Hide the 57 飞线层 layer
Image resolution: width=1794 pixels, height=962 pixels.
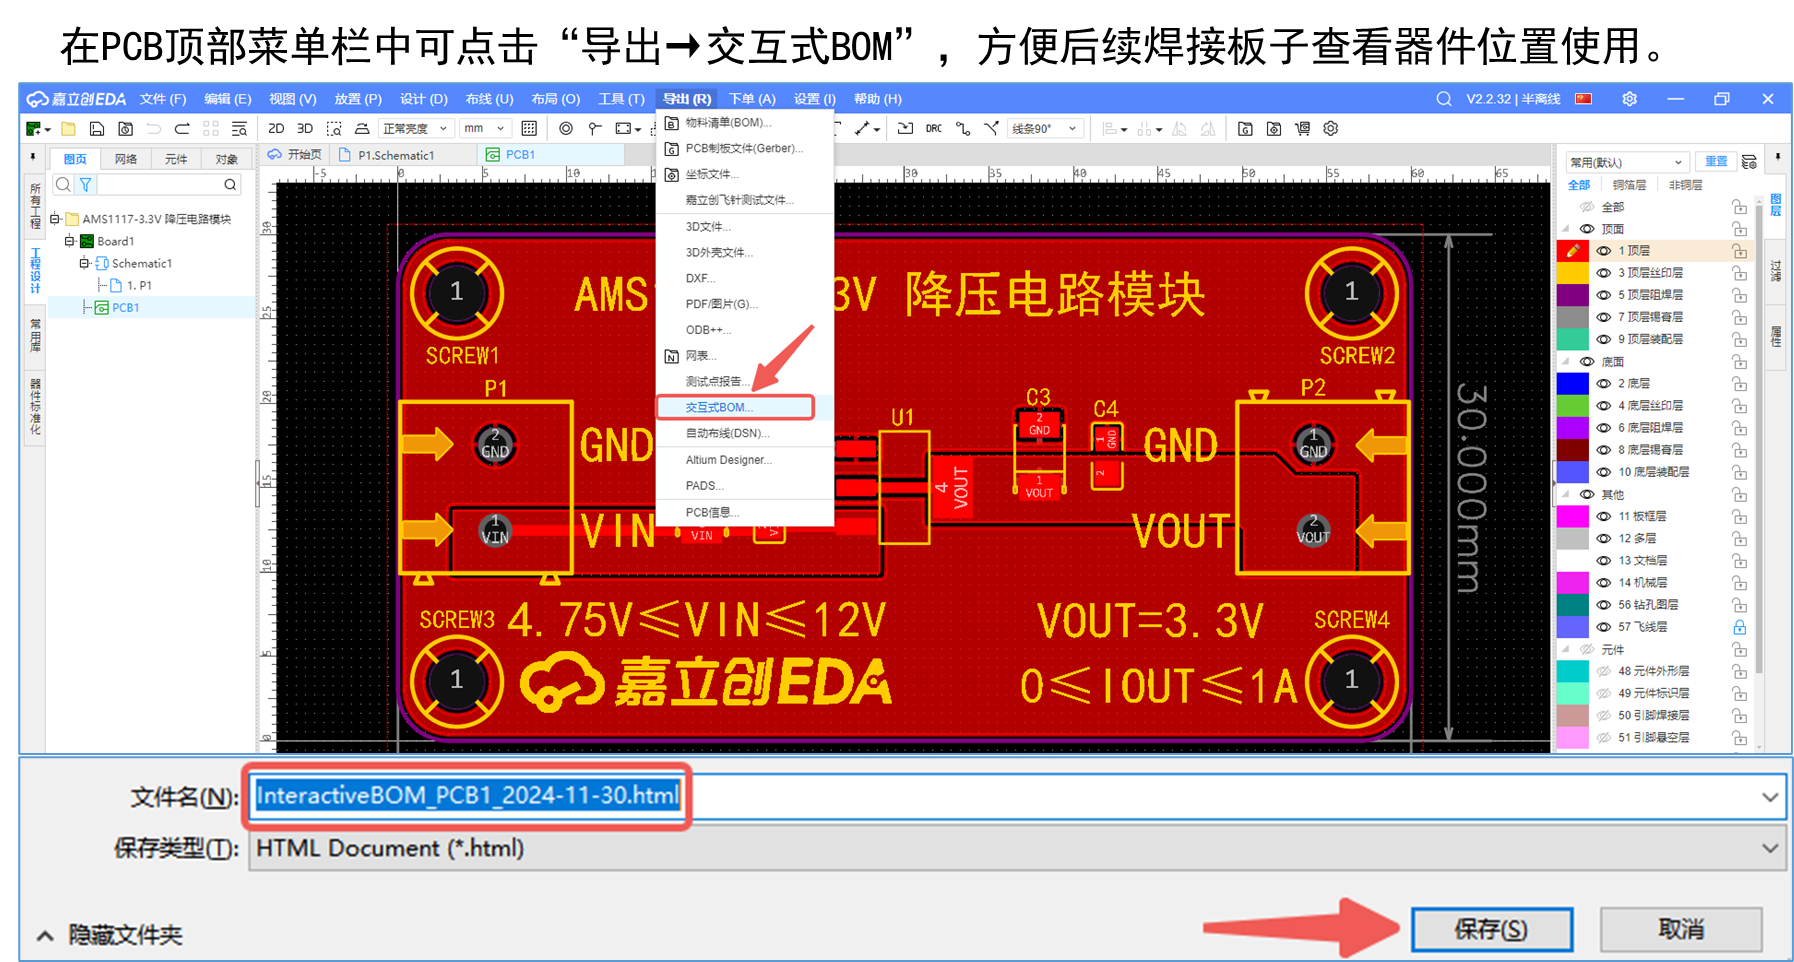[1603, 627]
